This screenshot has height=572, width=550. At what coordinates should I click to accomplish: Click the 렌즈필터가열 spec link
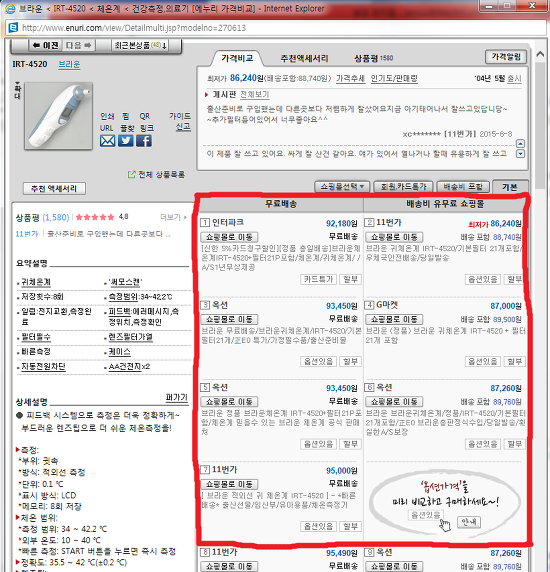pyautogui.click(x=131, y=337)
